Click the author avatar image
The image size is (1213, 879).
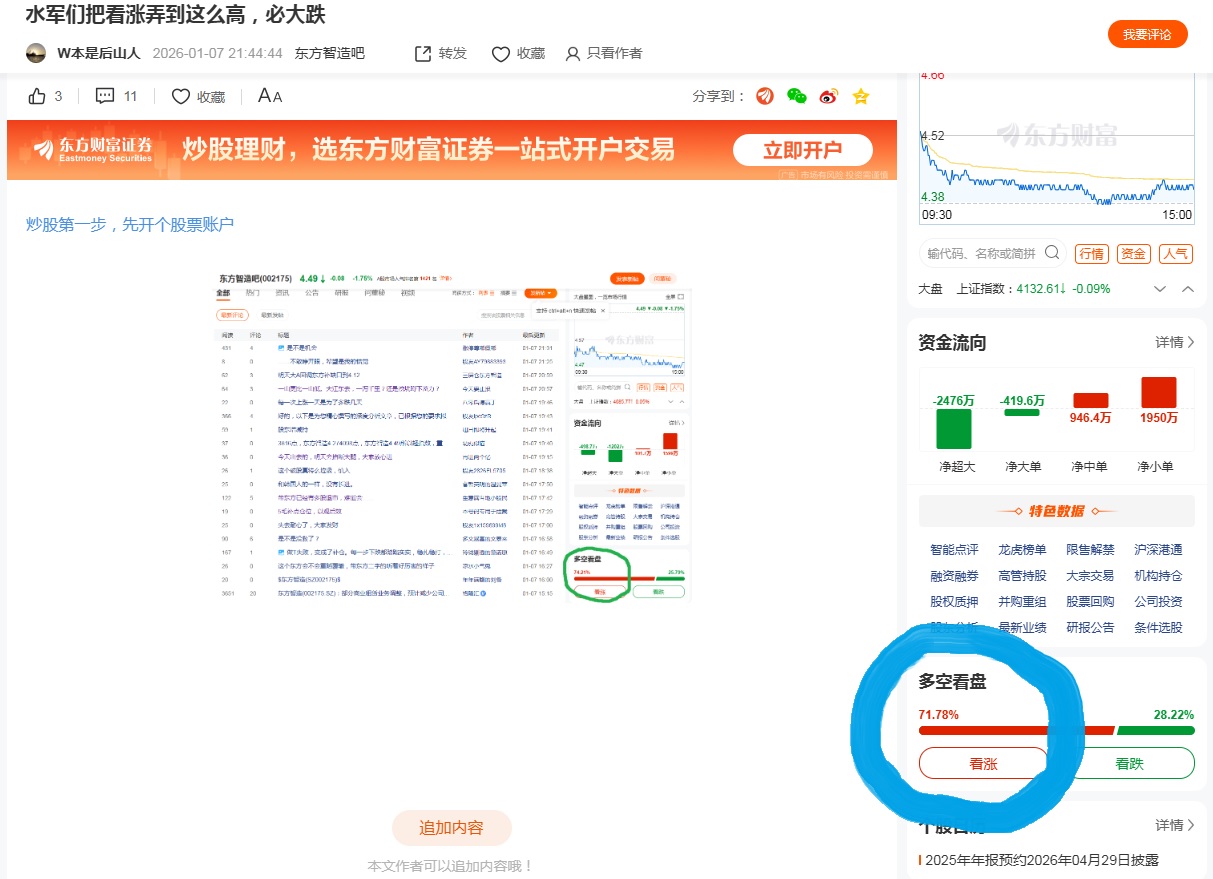pyautogui.click(x=36, y=53)
